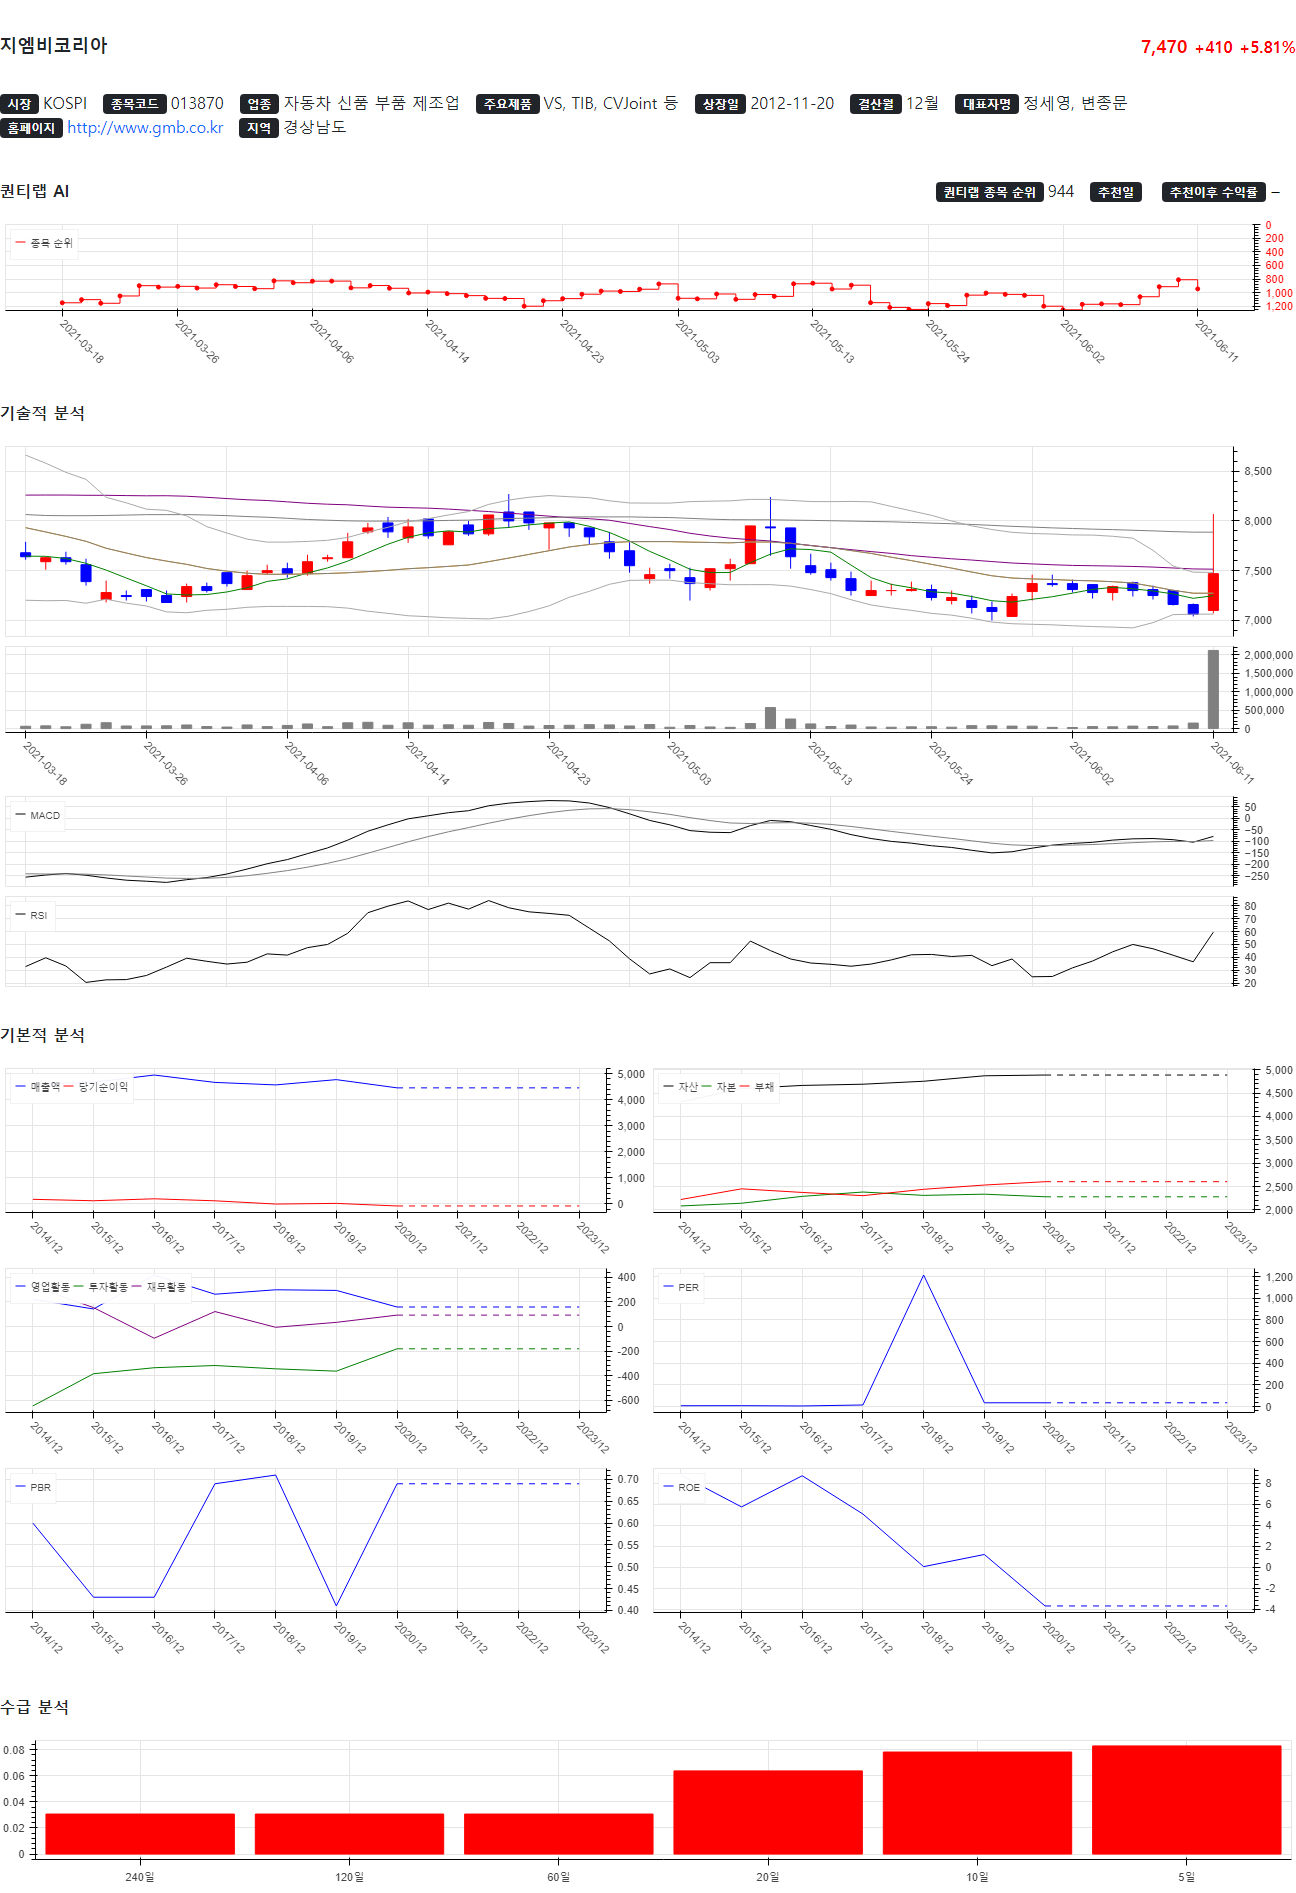
Task: Click the red bar for 60일
Action: coord(558,1834)
